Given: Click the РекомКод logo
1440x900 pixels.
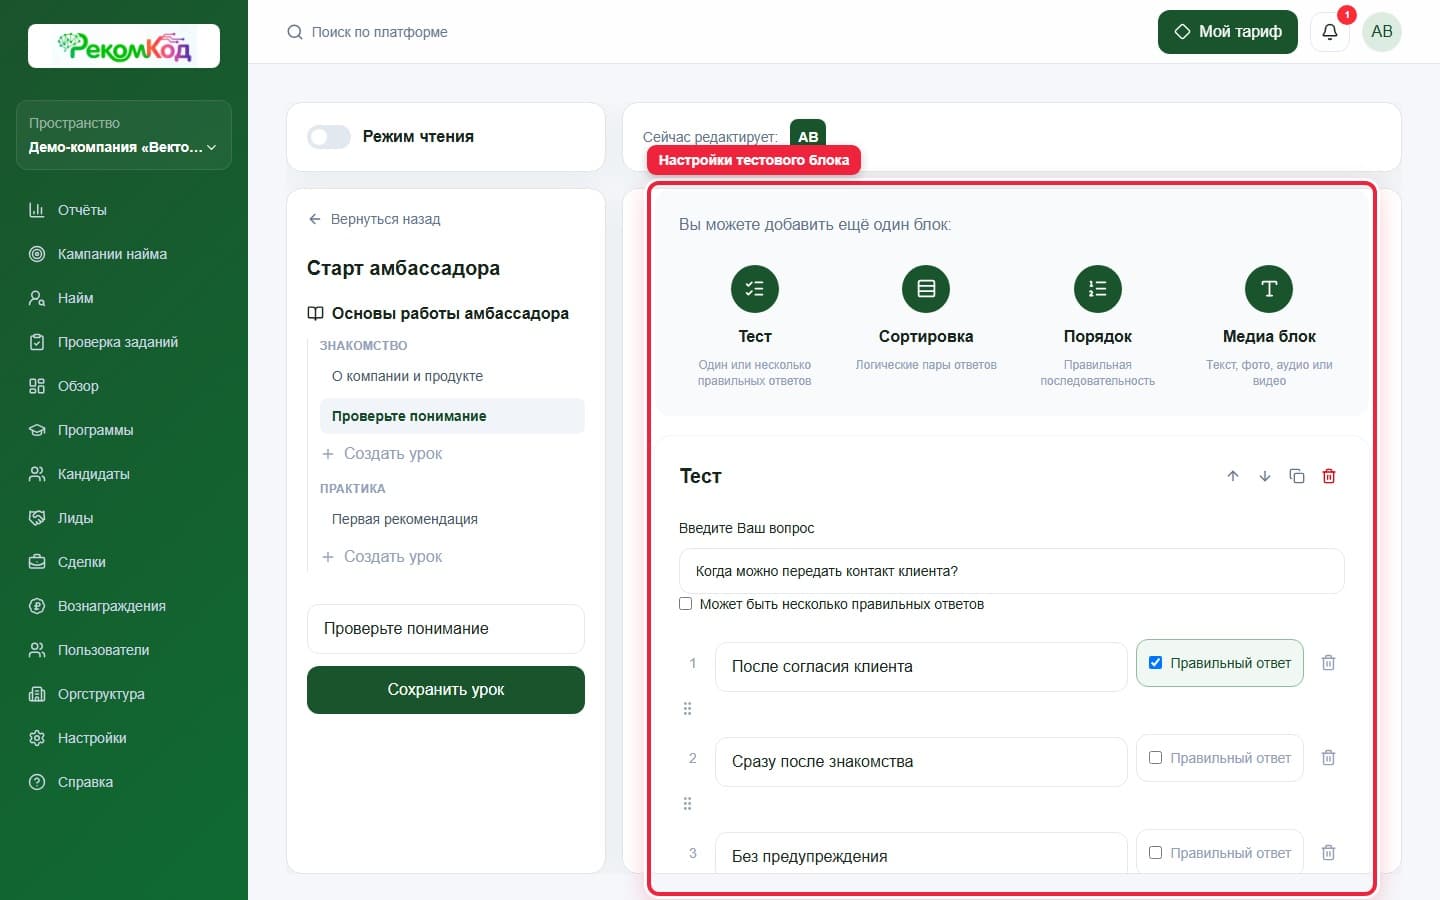Looking at the screenshot, I should click(124, 46).
